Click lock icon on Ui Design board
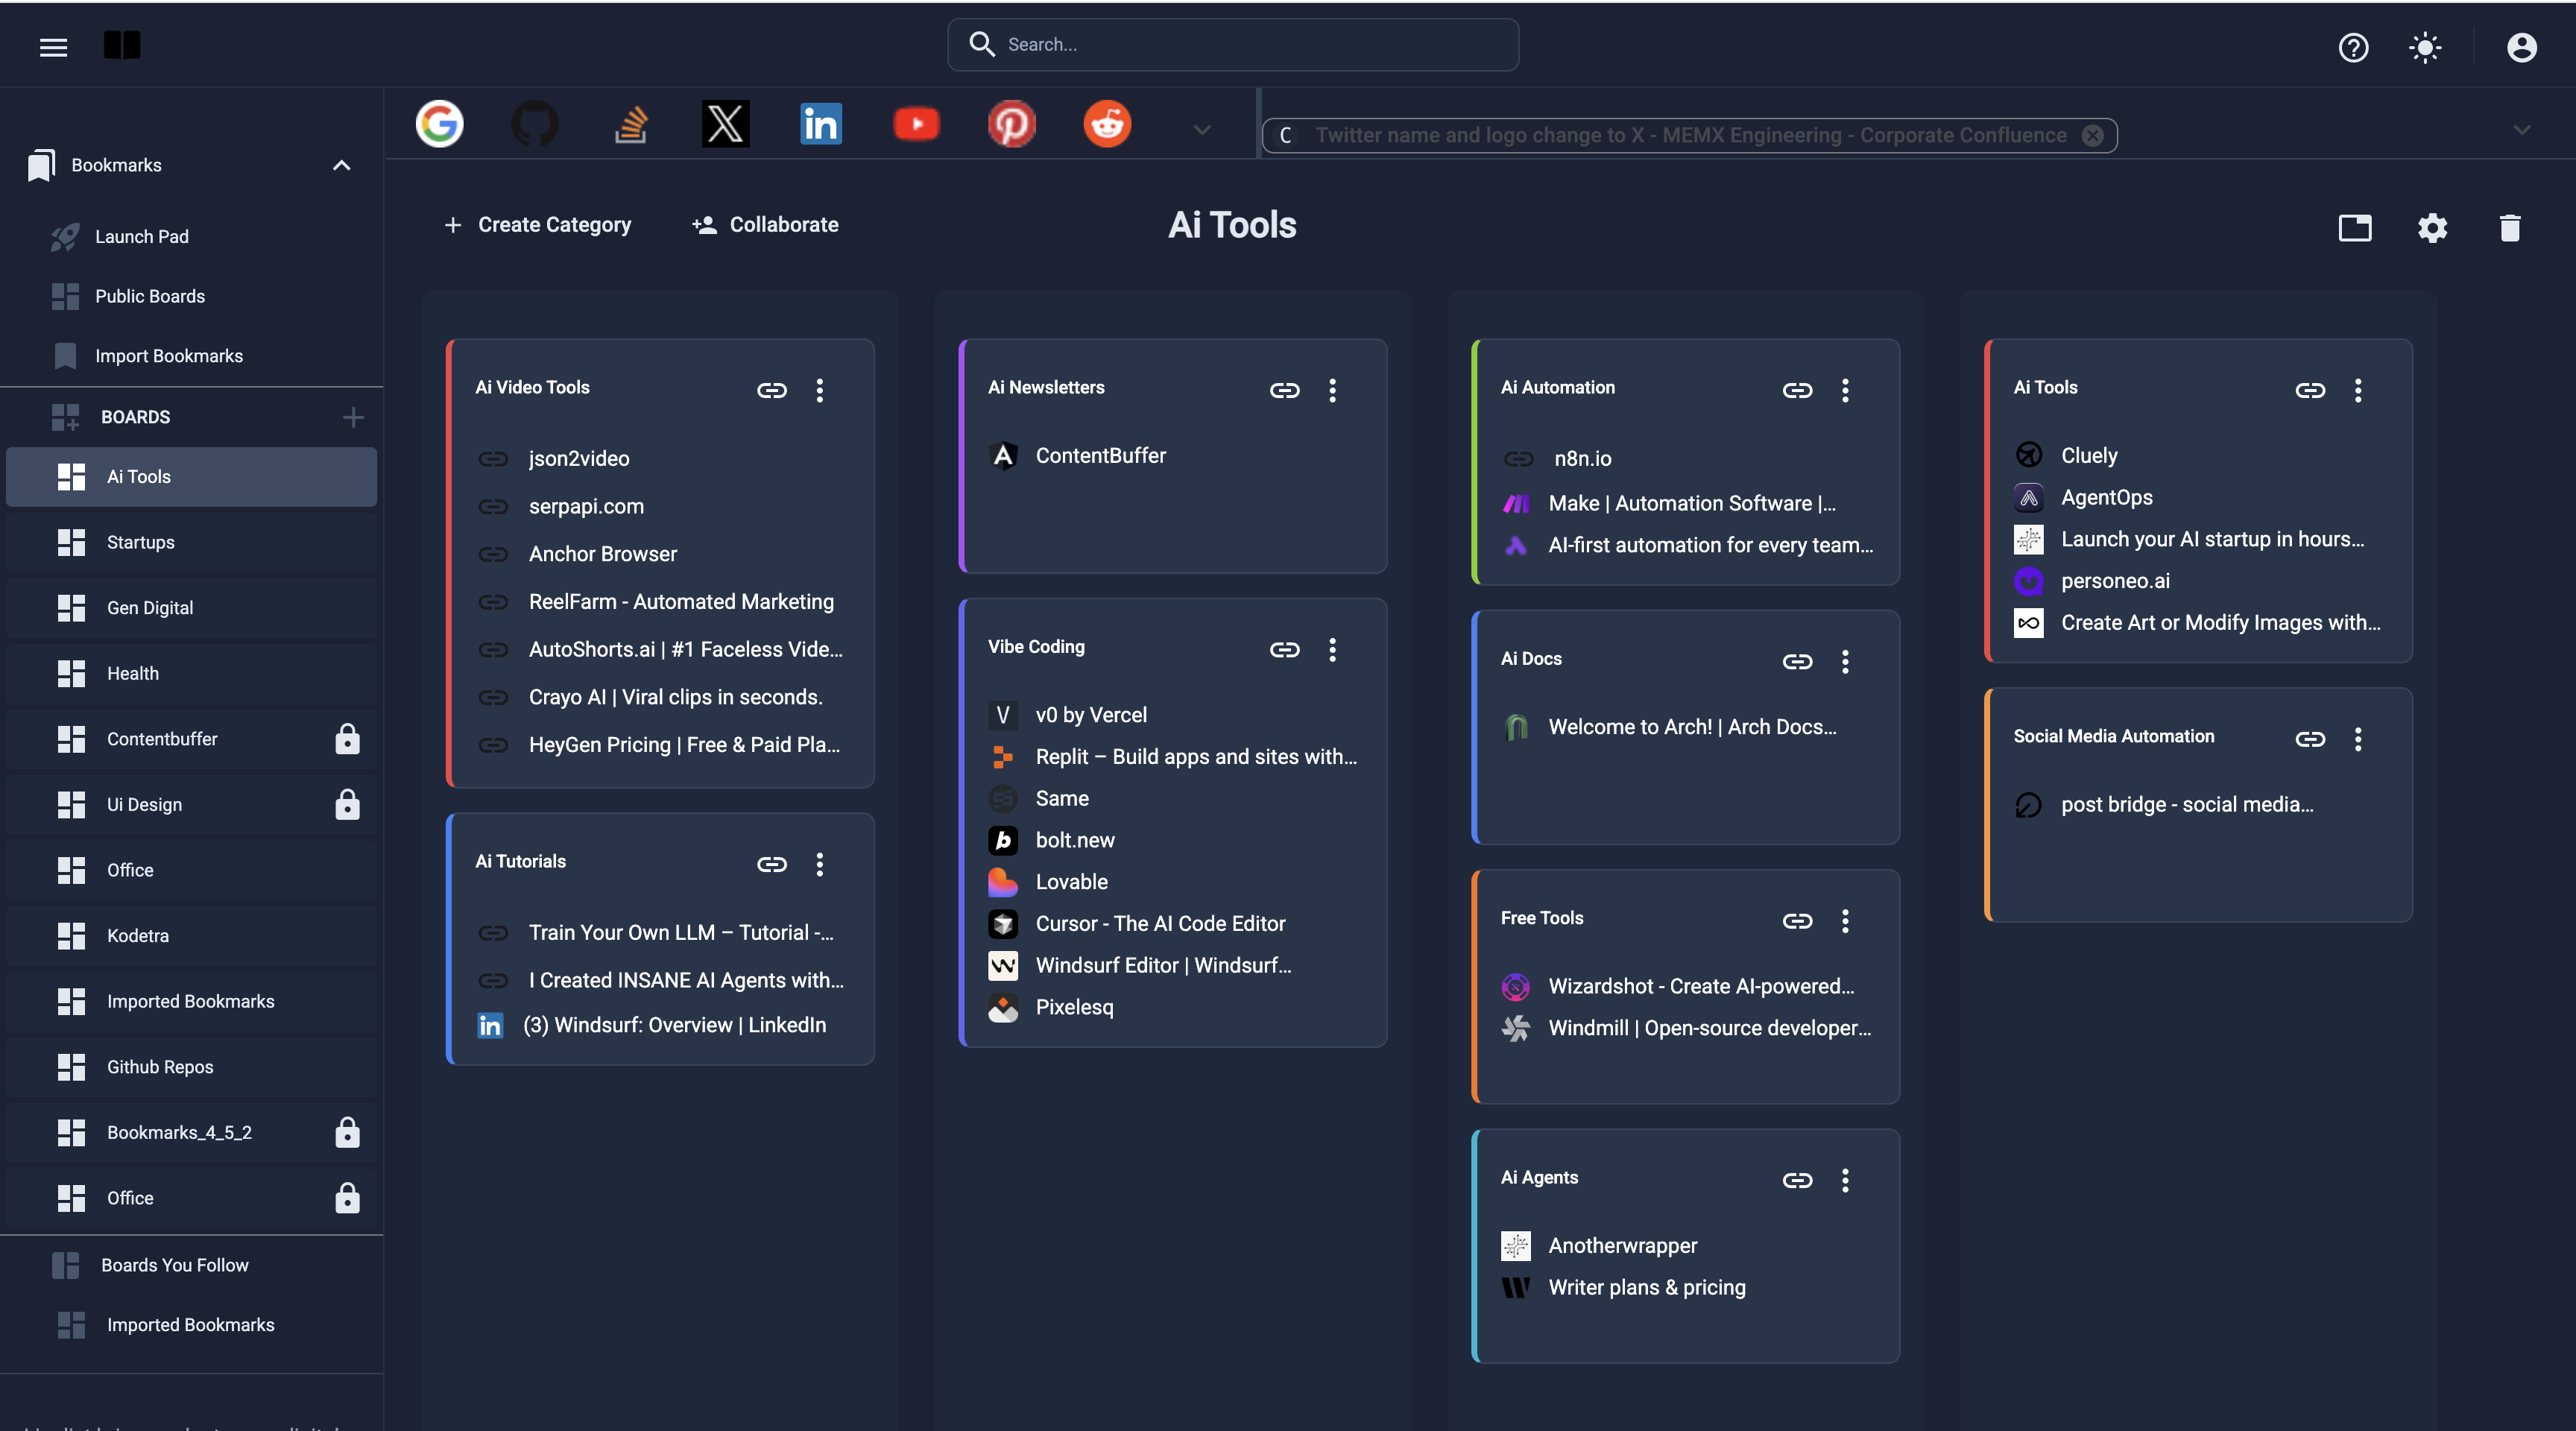 coord(347,804)
